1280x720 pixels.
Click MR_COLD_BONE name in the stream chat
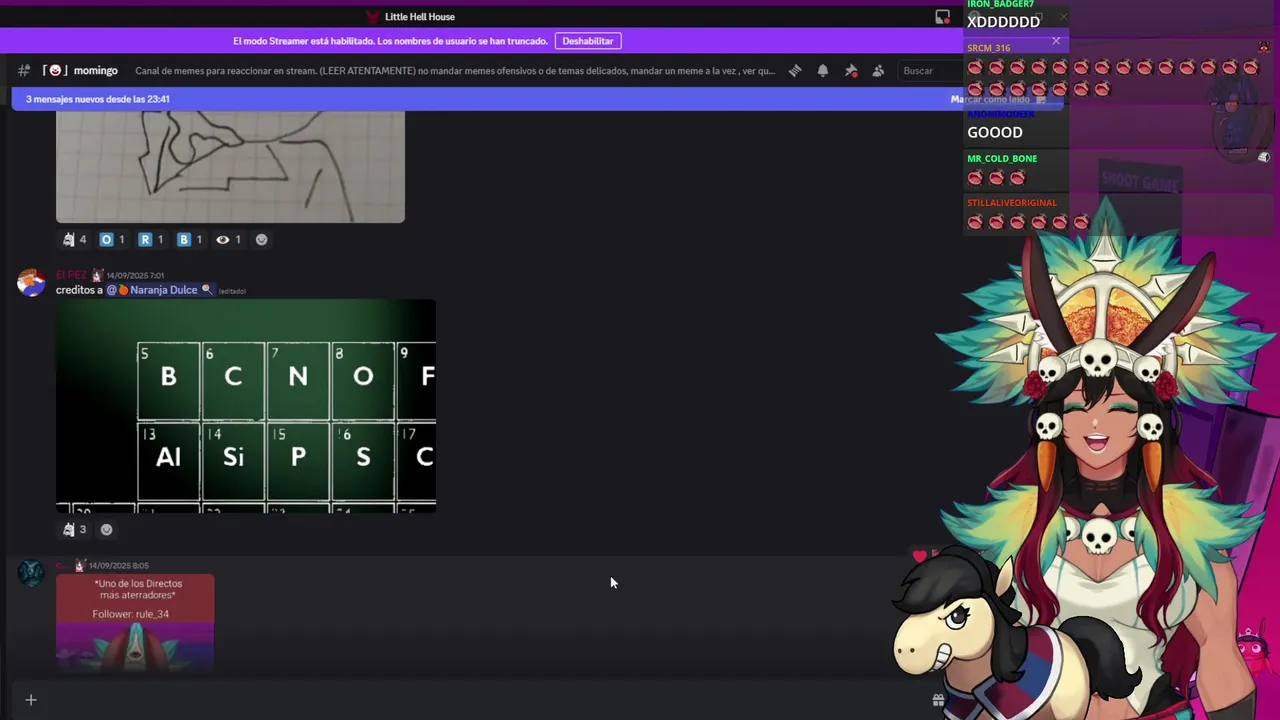pyautogui.click(x=1002, y=158)
